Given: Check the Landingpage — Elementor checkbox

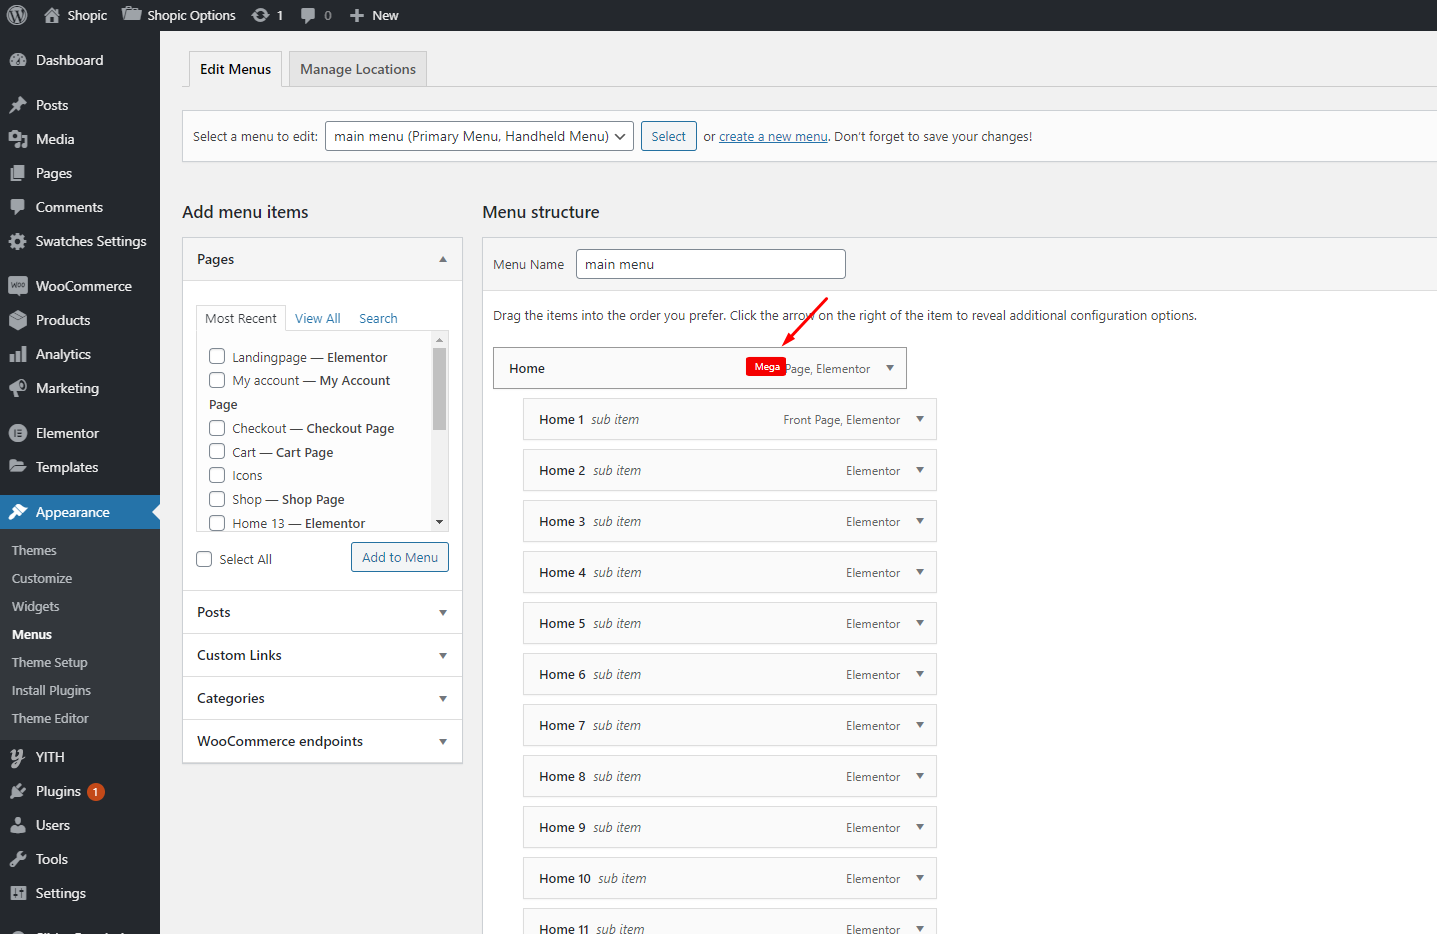Looking at the screenshot, I should [x=217, y=357].
